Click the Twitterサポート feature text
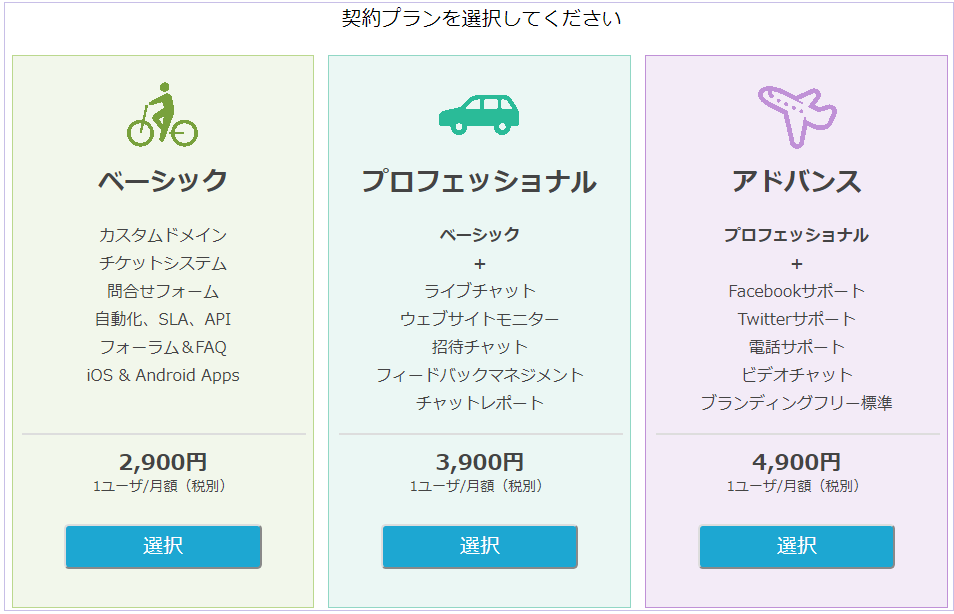The width and height of the screenshot is (954, 614). click(x=797, y=319)
